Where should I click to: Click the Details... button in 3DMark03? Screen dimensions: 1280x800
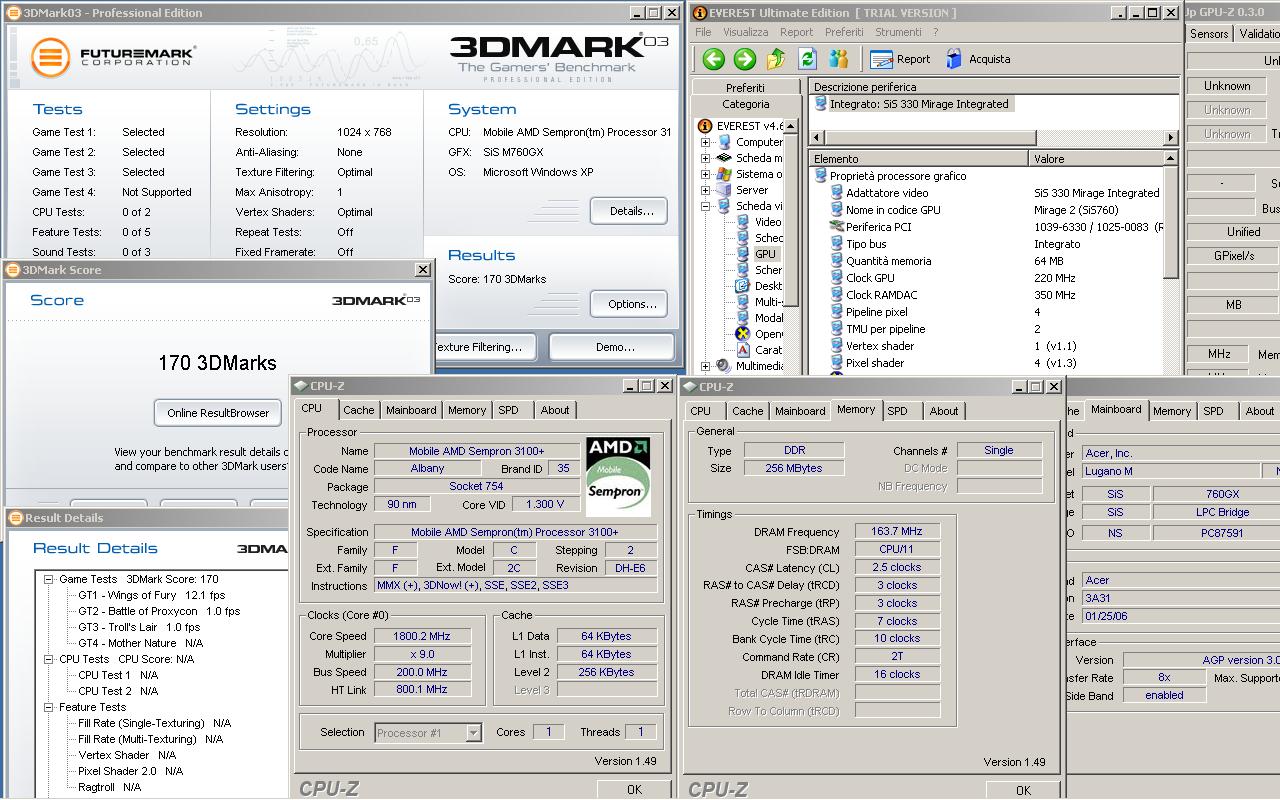click(x=630, y=211)
